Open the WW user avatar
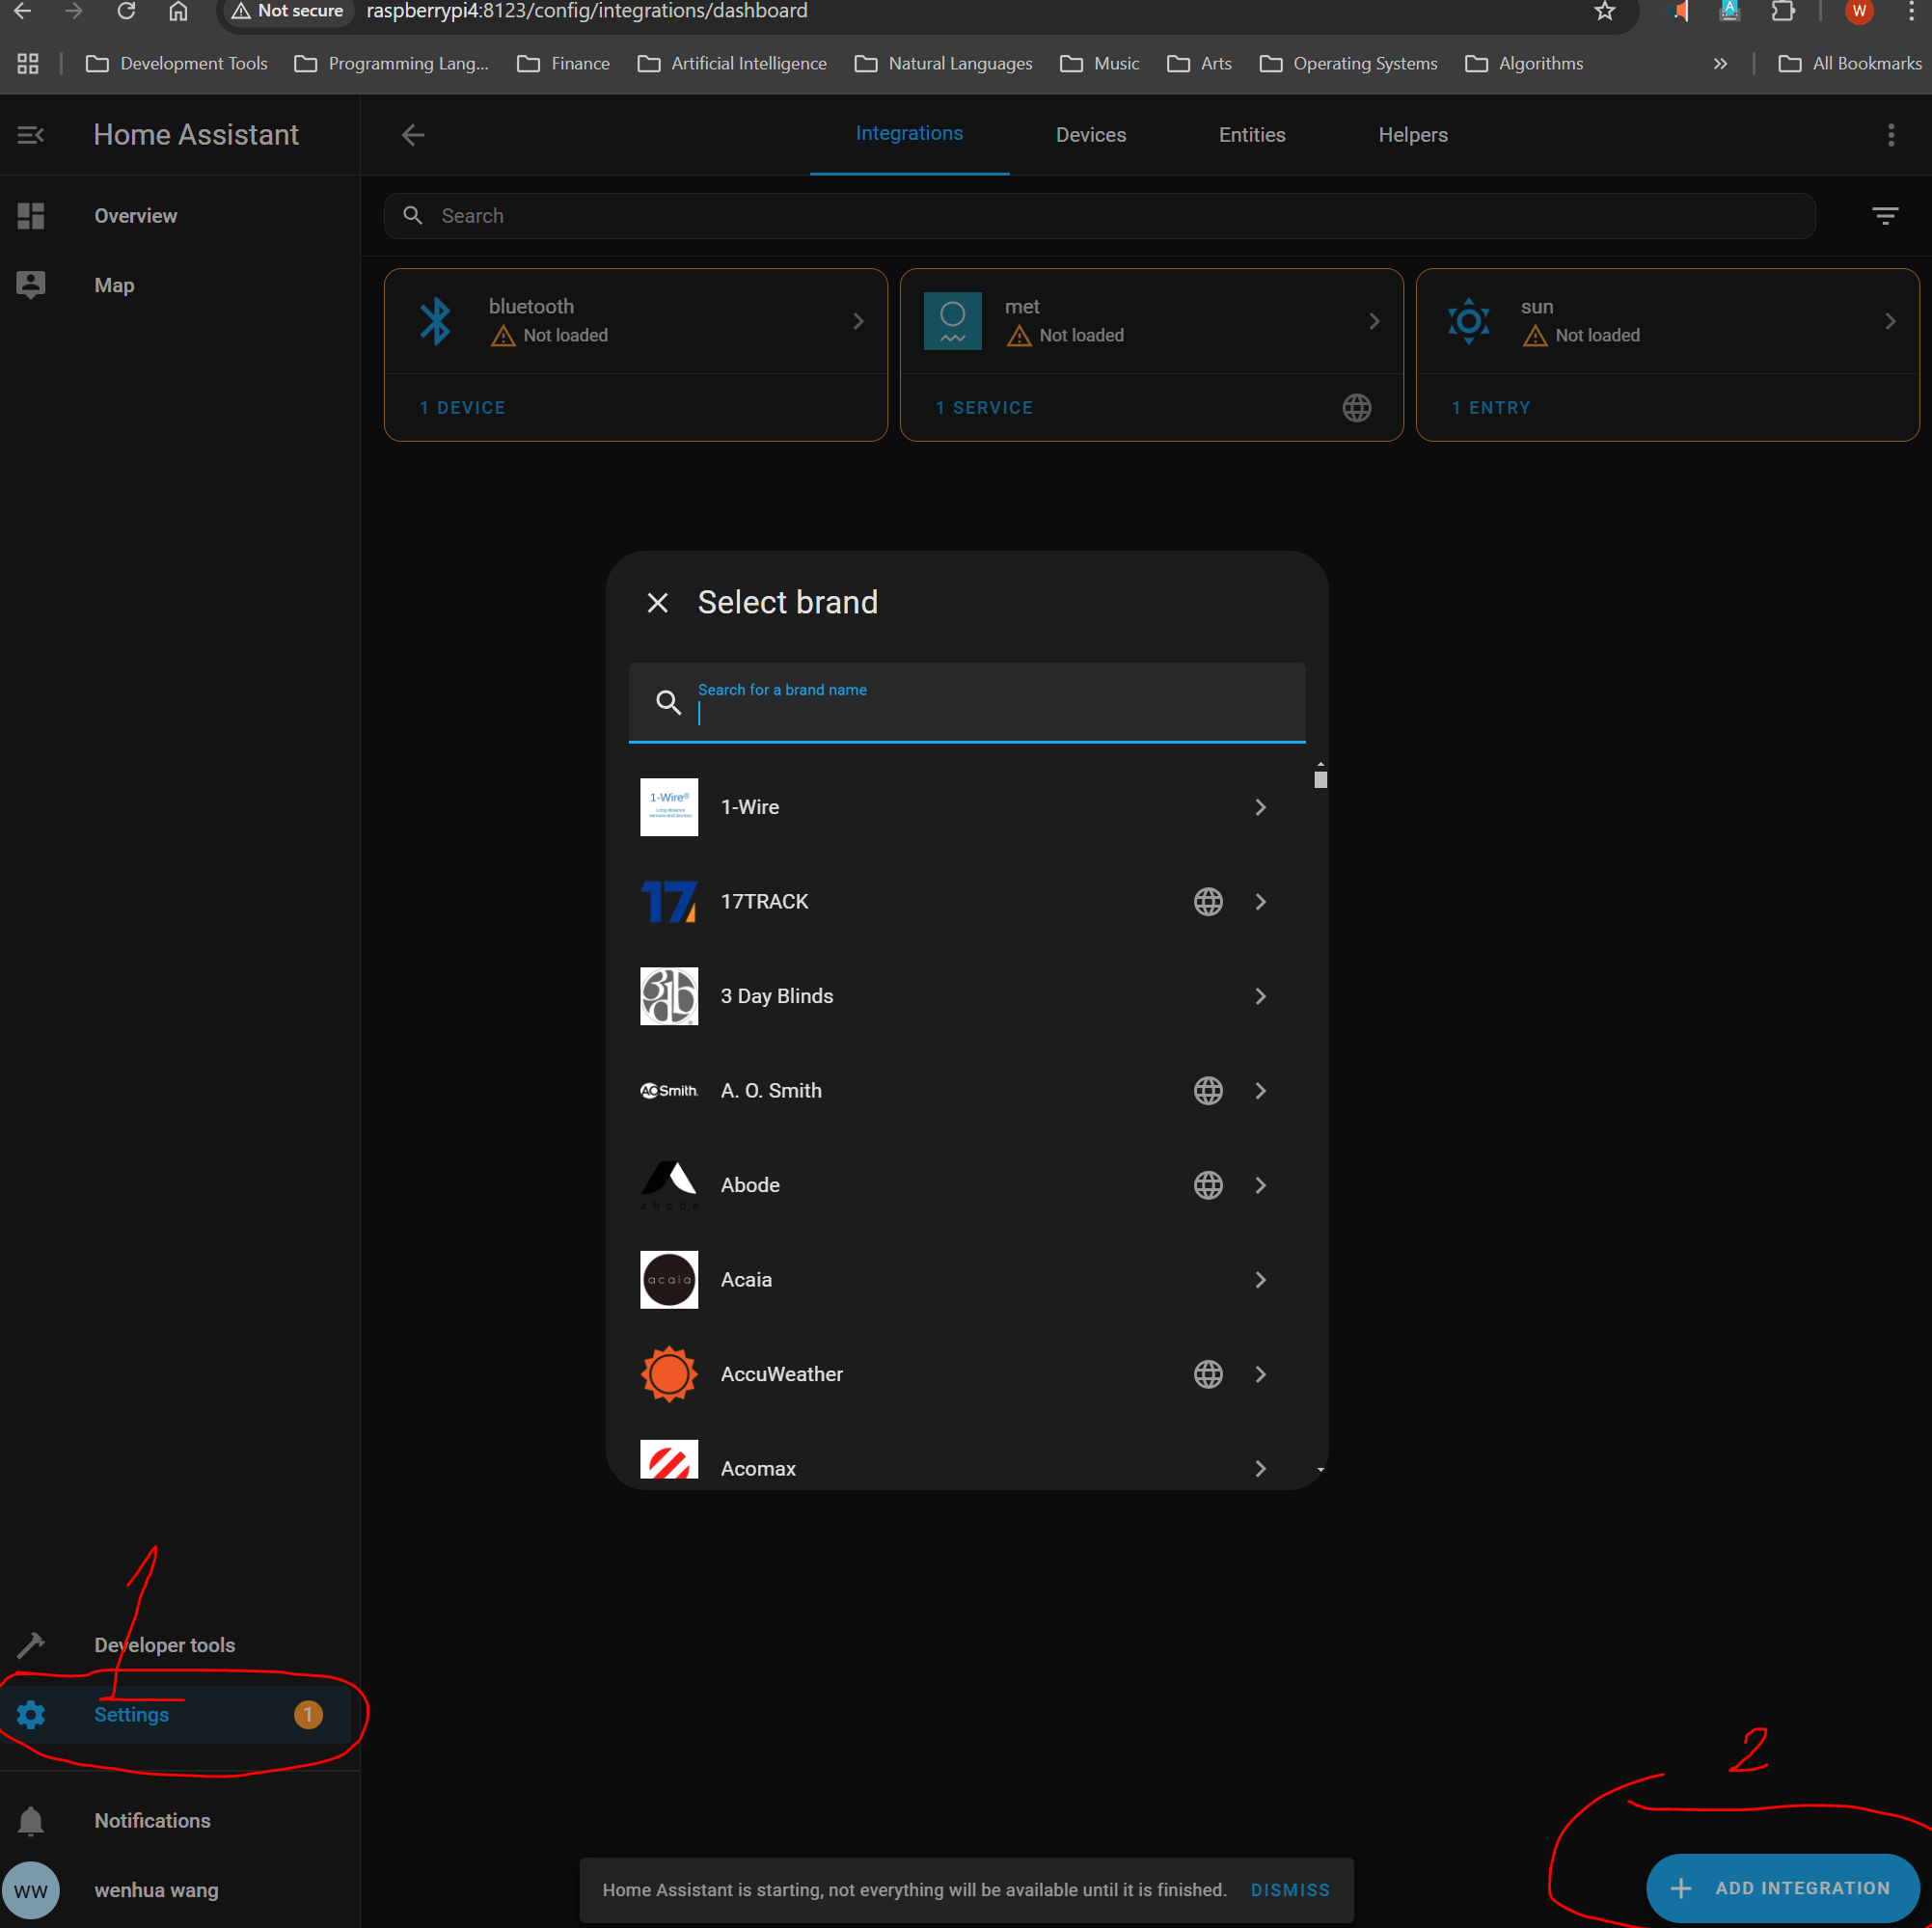The width and height of the screenshot is (1932, 1928). pyautogui.click(x=31, y=1890)
